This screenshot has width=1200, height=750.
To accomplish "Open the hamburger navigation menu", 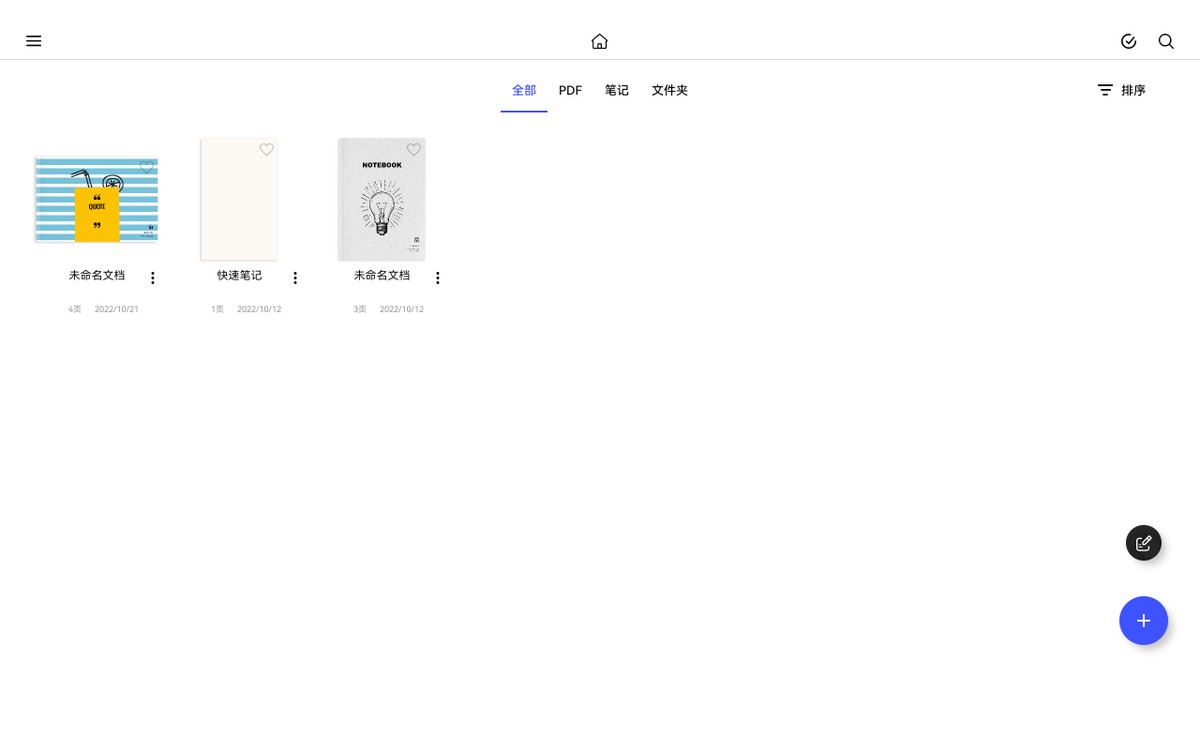I will (33, 41).
